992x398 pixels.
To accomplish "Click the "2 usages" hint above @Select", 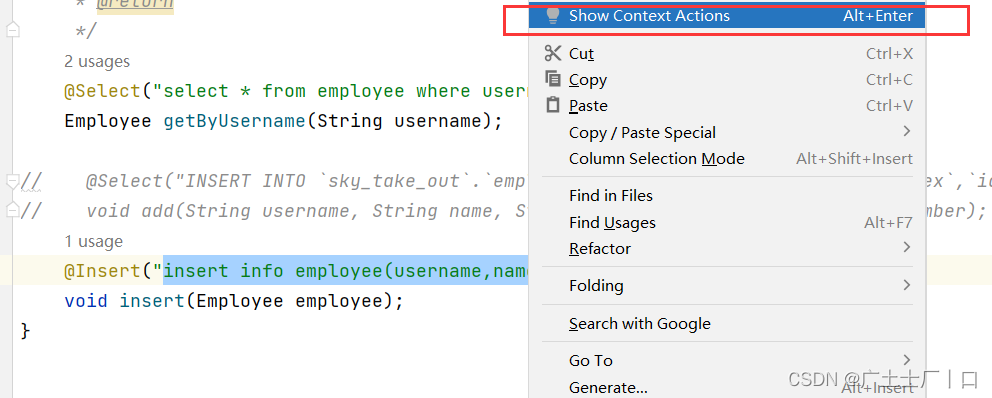I will (97, 61).
